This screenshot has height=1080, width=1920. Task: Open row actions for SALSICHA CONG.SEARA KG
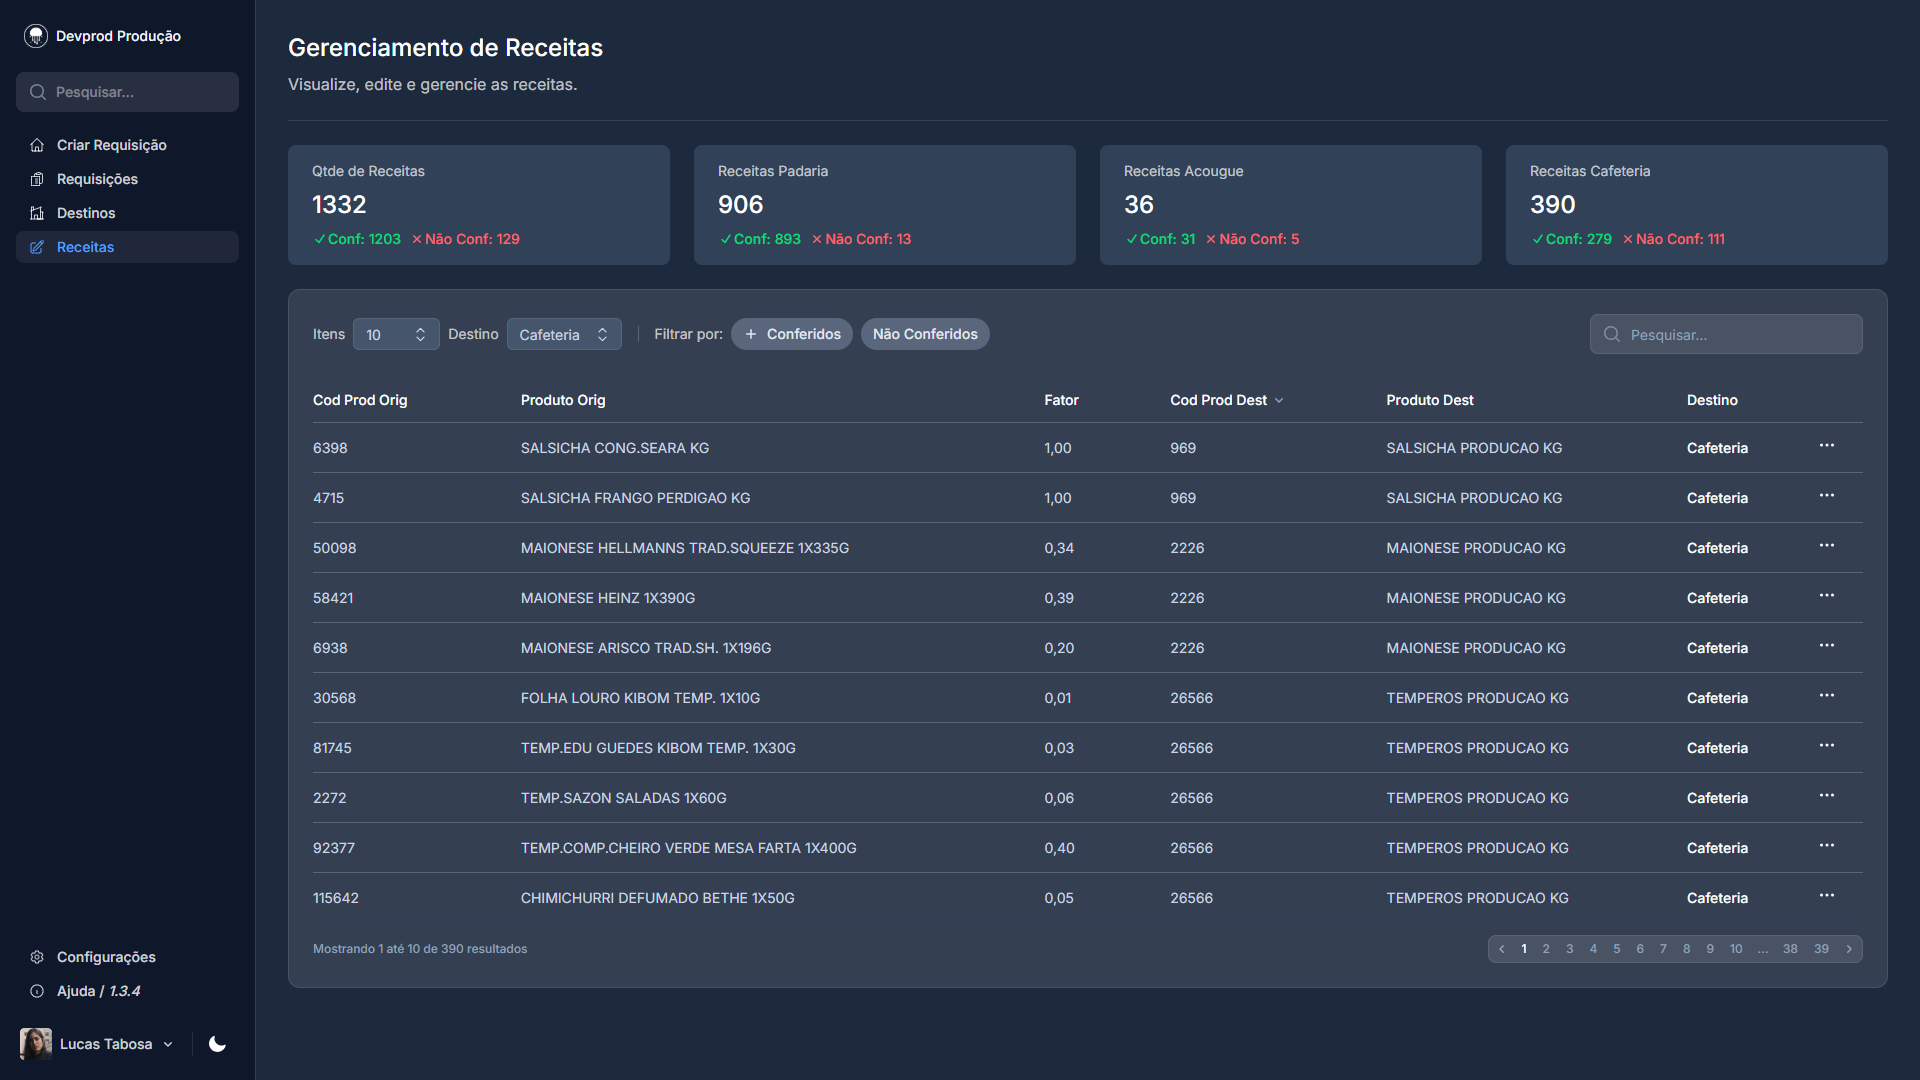(1826, 446)
